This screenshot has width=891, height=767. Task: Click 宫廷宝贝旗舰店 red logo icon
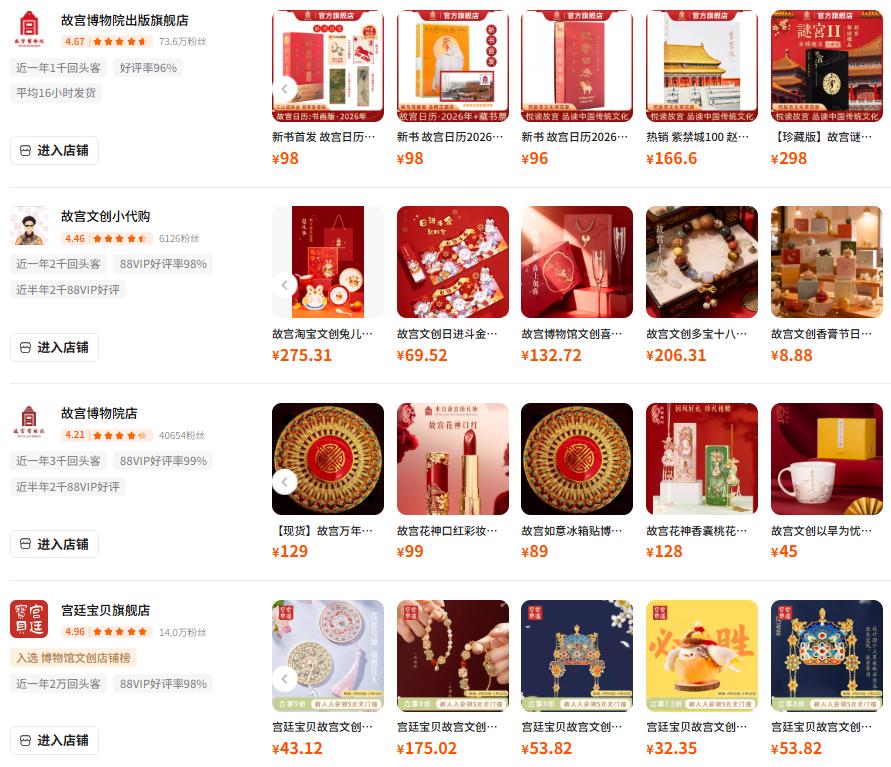pyautogui.click(x=29, y=619)
